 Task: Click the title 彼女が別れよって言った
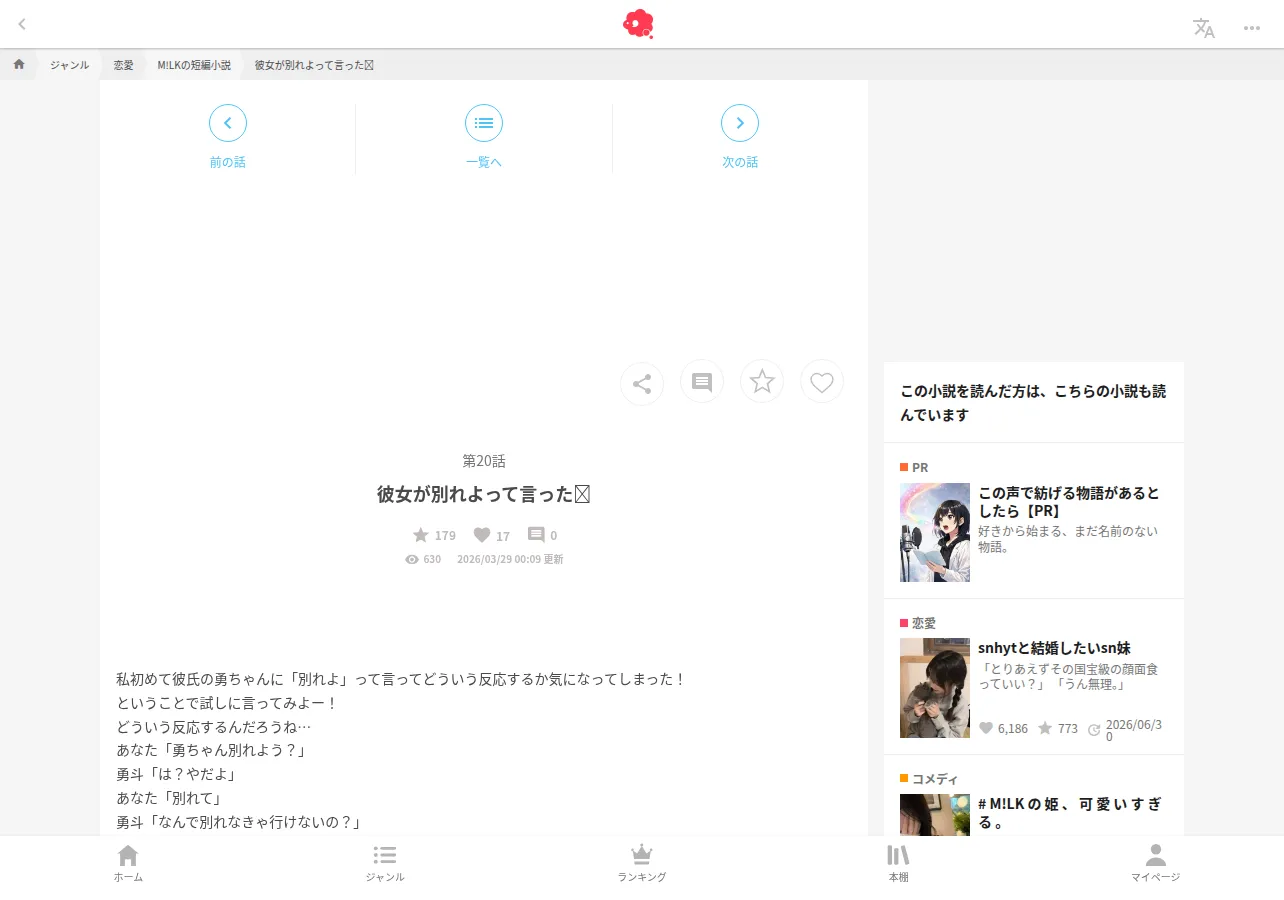[x=483, y=494]
